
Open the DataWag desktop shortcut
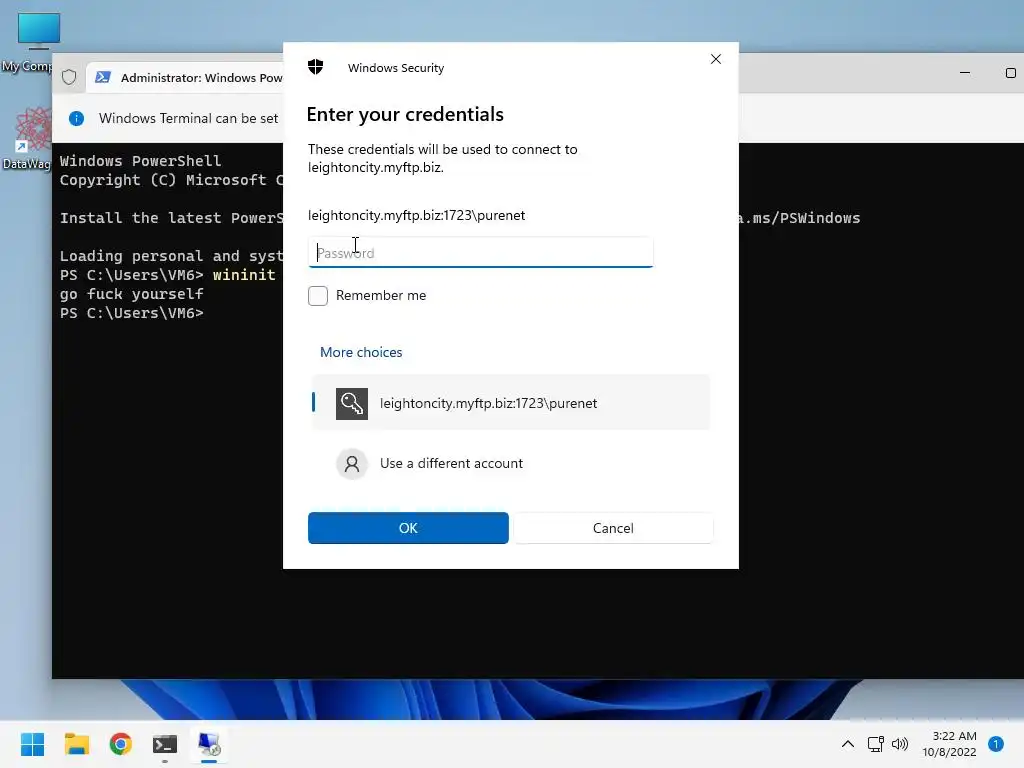(26, 139)
